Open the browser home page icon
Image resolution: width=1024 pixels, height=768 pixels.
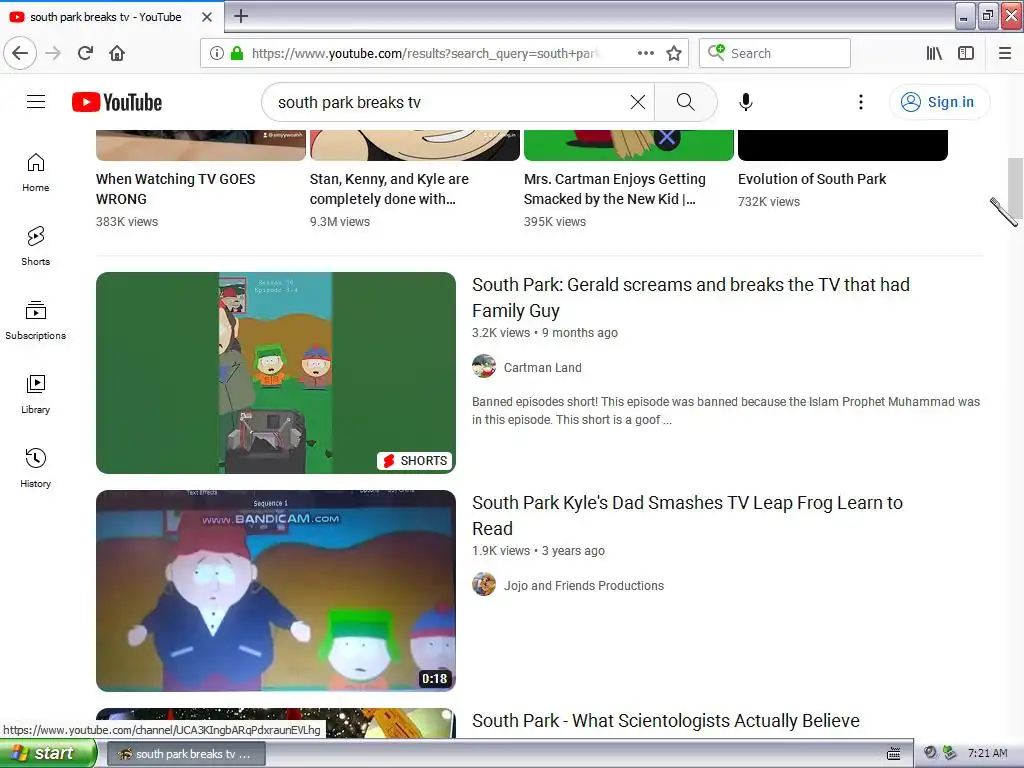click(x=117, y=54)
